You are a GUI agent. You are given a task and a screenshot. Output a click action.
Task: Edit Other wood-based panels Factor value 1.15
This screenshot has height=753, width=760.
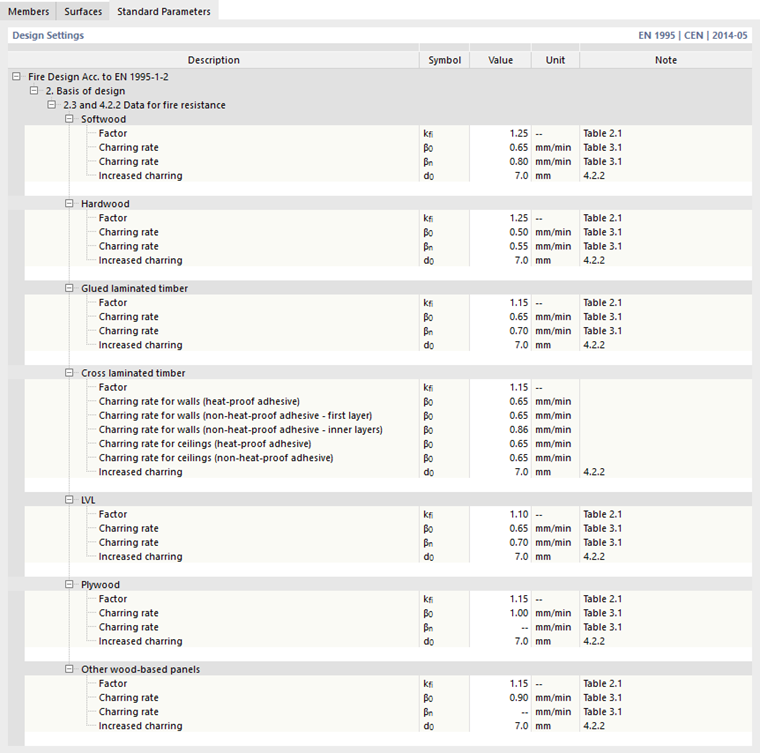click(500, 683)
